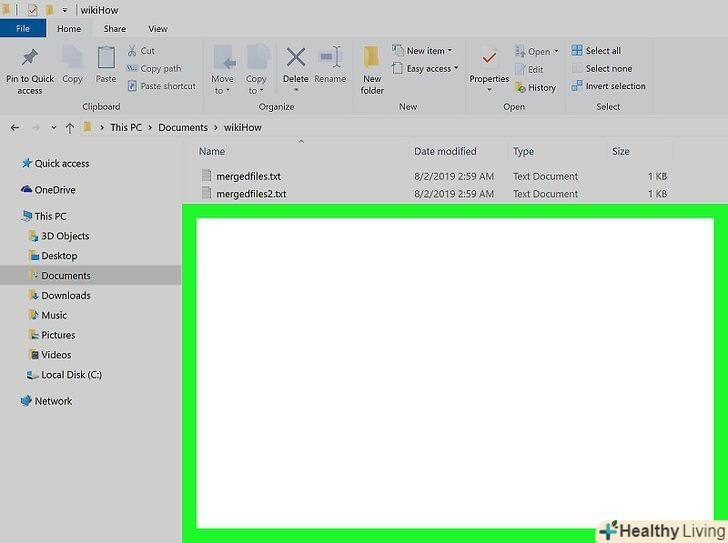
Task: Expand the Properties dropdown arrow
Action: (489, 90)
